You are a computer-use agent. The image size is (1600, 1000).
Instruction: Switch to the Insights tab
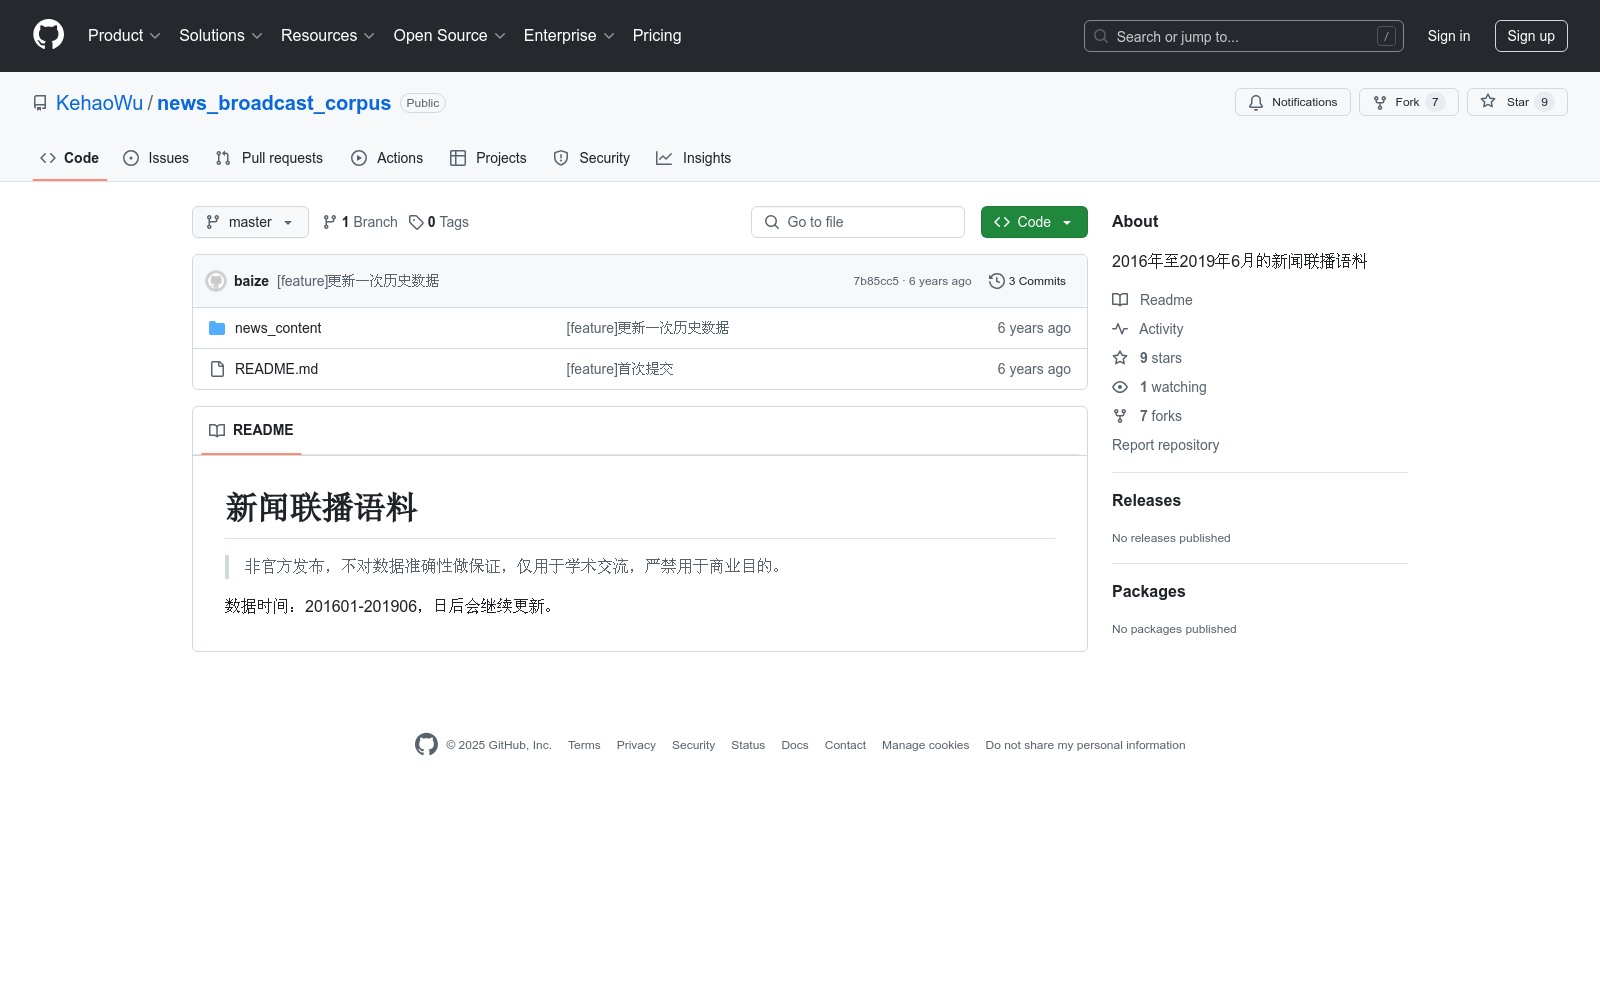pos(693,158)
